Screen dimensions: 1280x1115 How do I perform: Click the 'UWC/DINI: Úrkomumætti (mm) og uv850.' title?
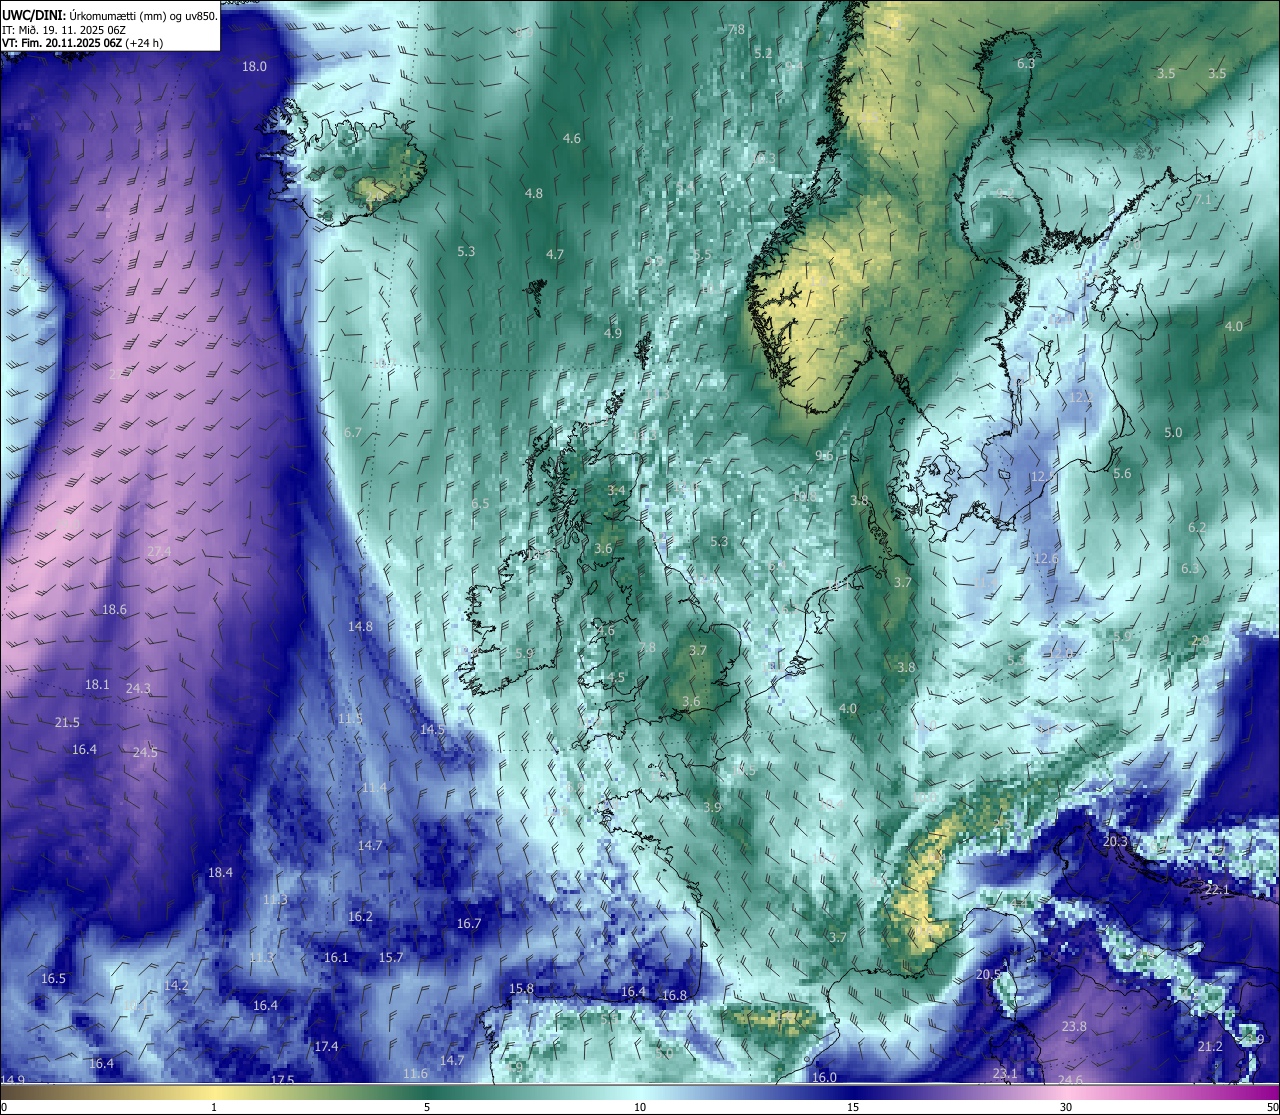click(110, 15)
